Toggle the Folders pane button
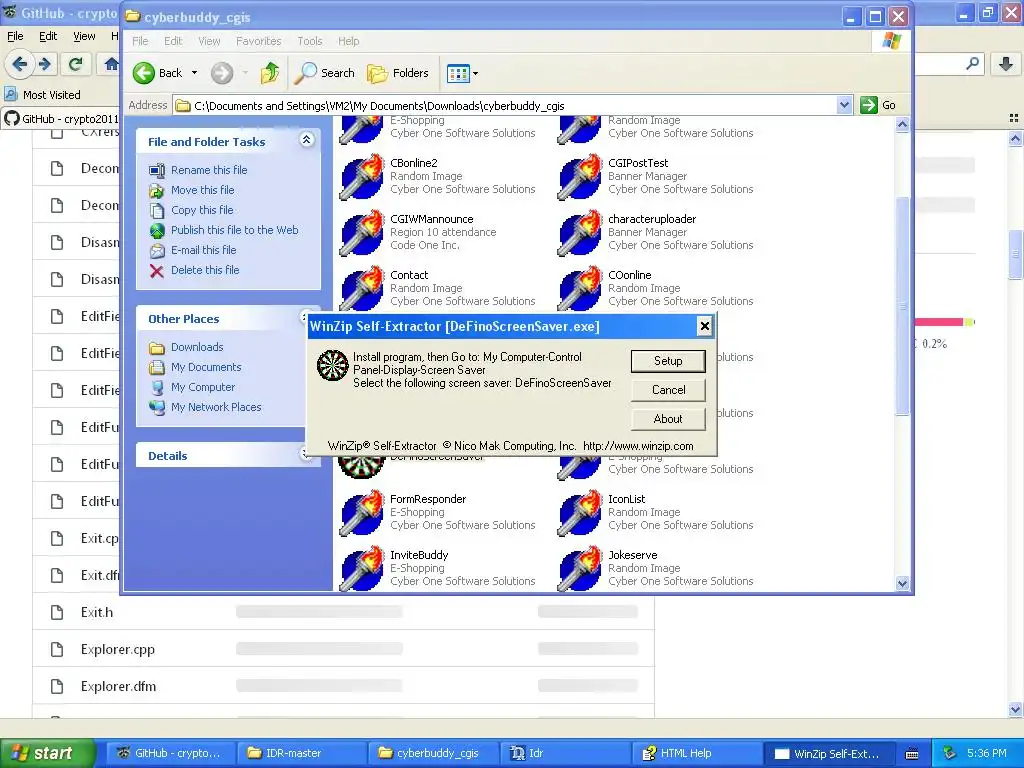Screen dimensions: 1024x768 tap(398, 73)
